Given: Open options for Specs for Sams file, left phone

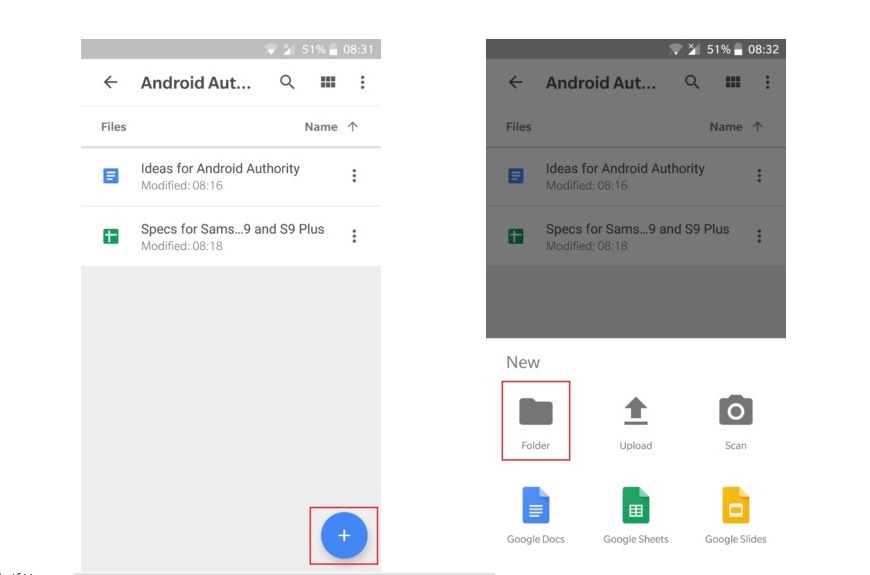Looking at the screenshot, I should pos(354,236).
